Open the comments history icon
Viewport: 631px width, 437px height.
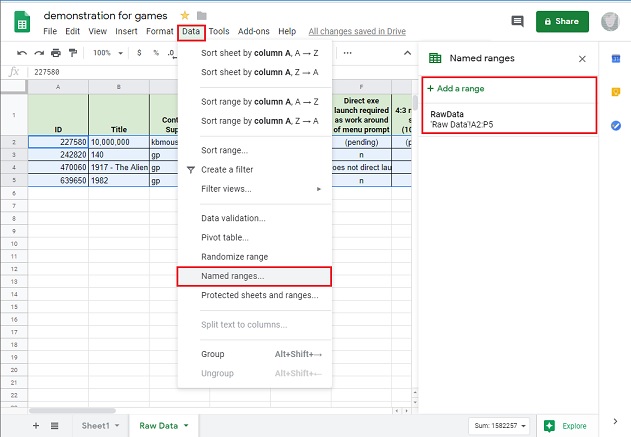(x=517, y=21)
